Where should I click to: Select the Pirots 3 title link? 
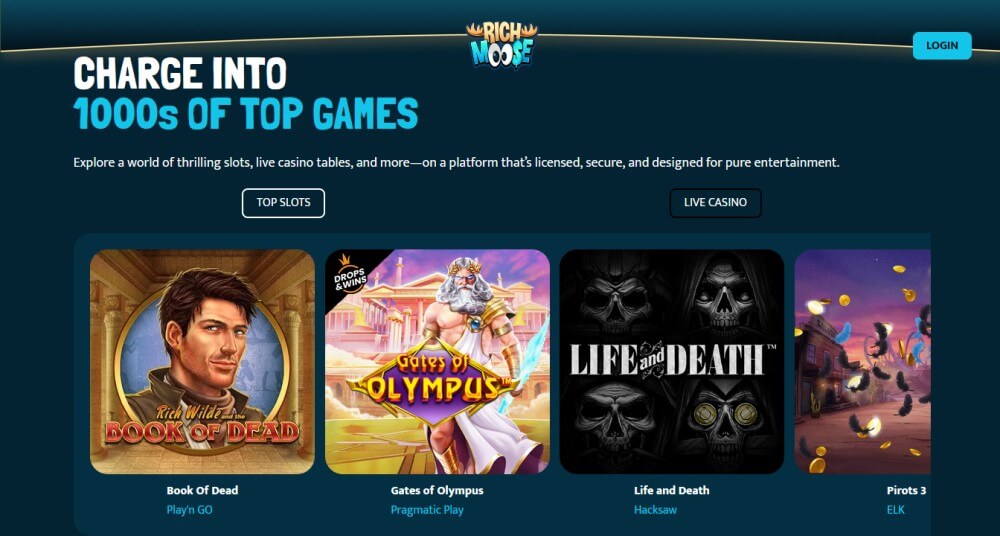pyautogui.click(x=906, y=491)
